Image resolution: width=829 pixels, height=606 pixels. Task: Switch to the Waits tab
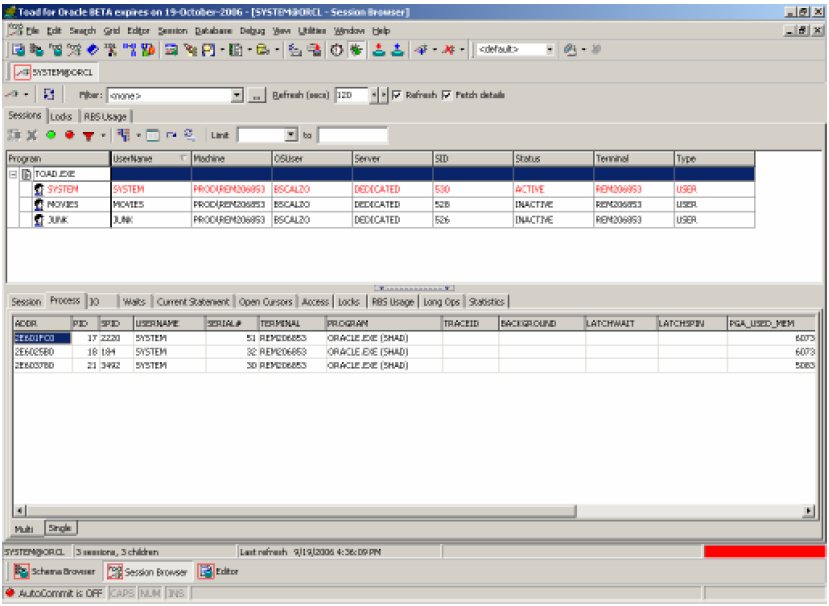coord(134,302)
